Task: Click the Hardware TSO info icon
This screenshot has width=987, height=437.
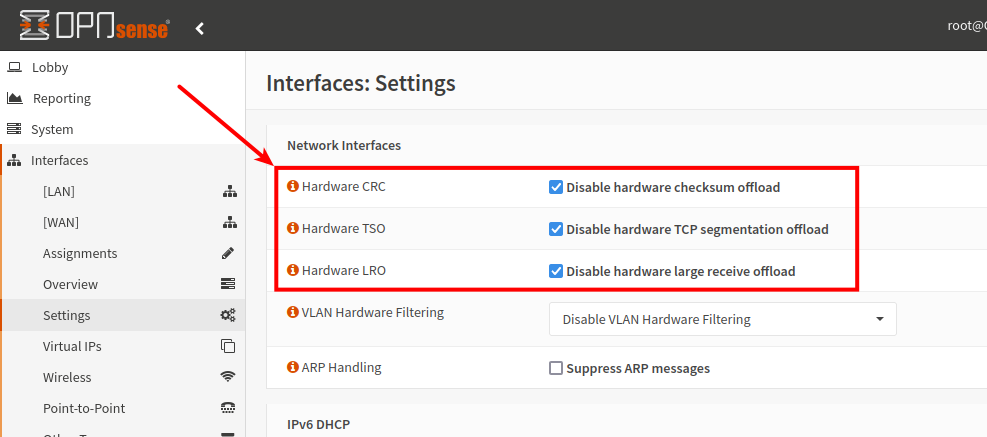Action: [293, 228]
